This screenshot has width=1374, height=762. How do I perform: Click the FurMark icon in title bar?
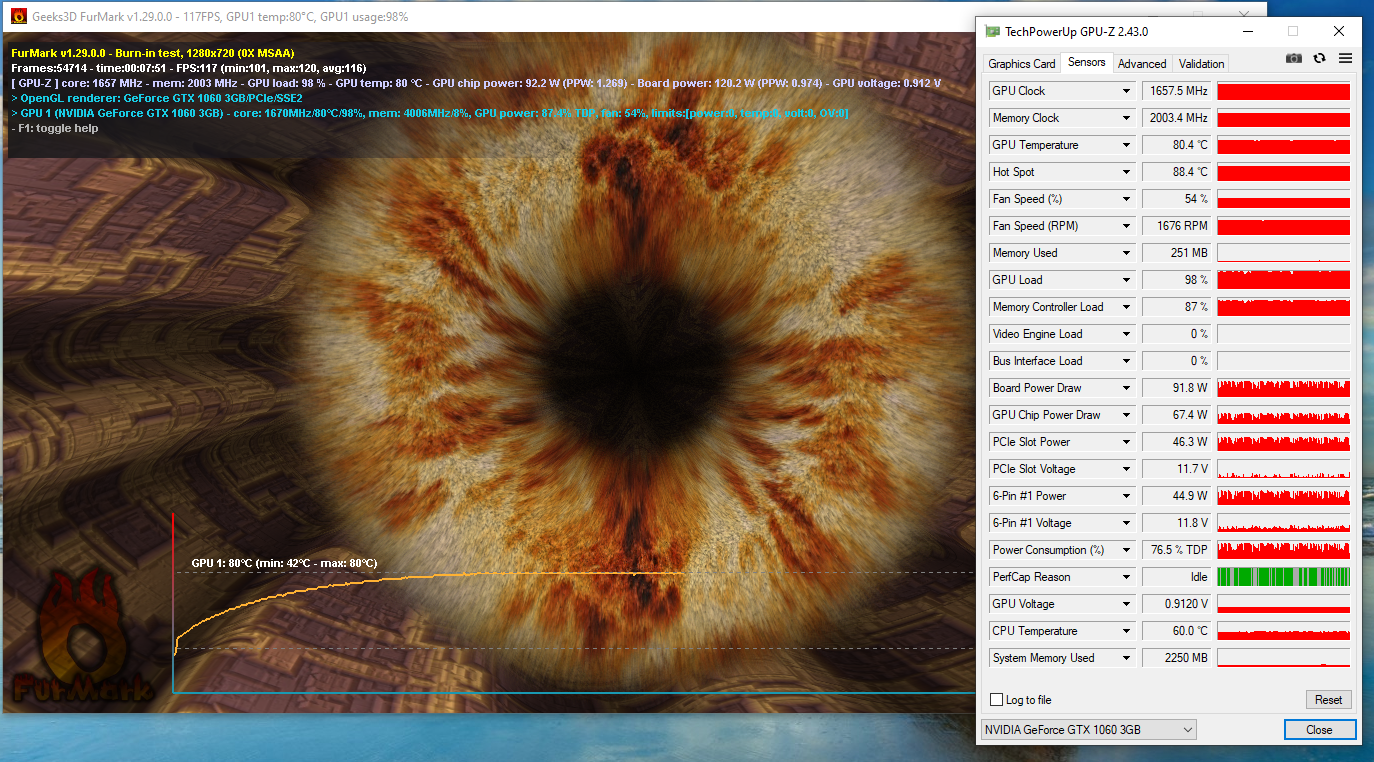pyautogui.click(x=18, y=16)
